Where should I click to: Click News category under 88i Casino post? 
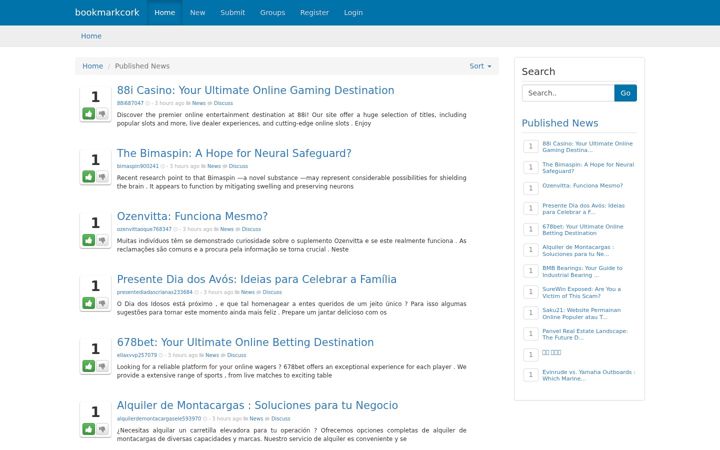coord(198,103)
